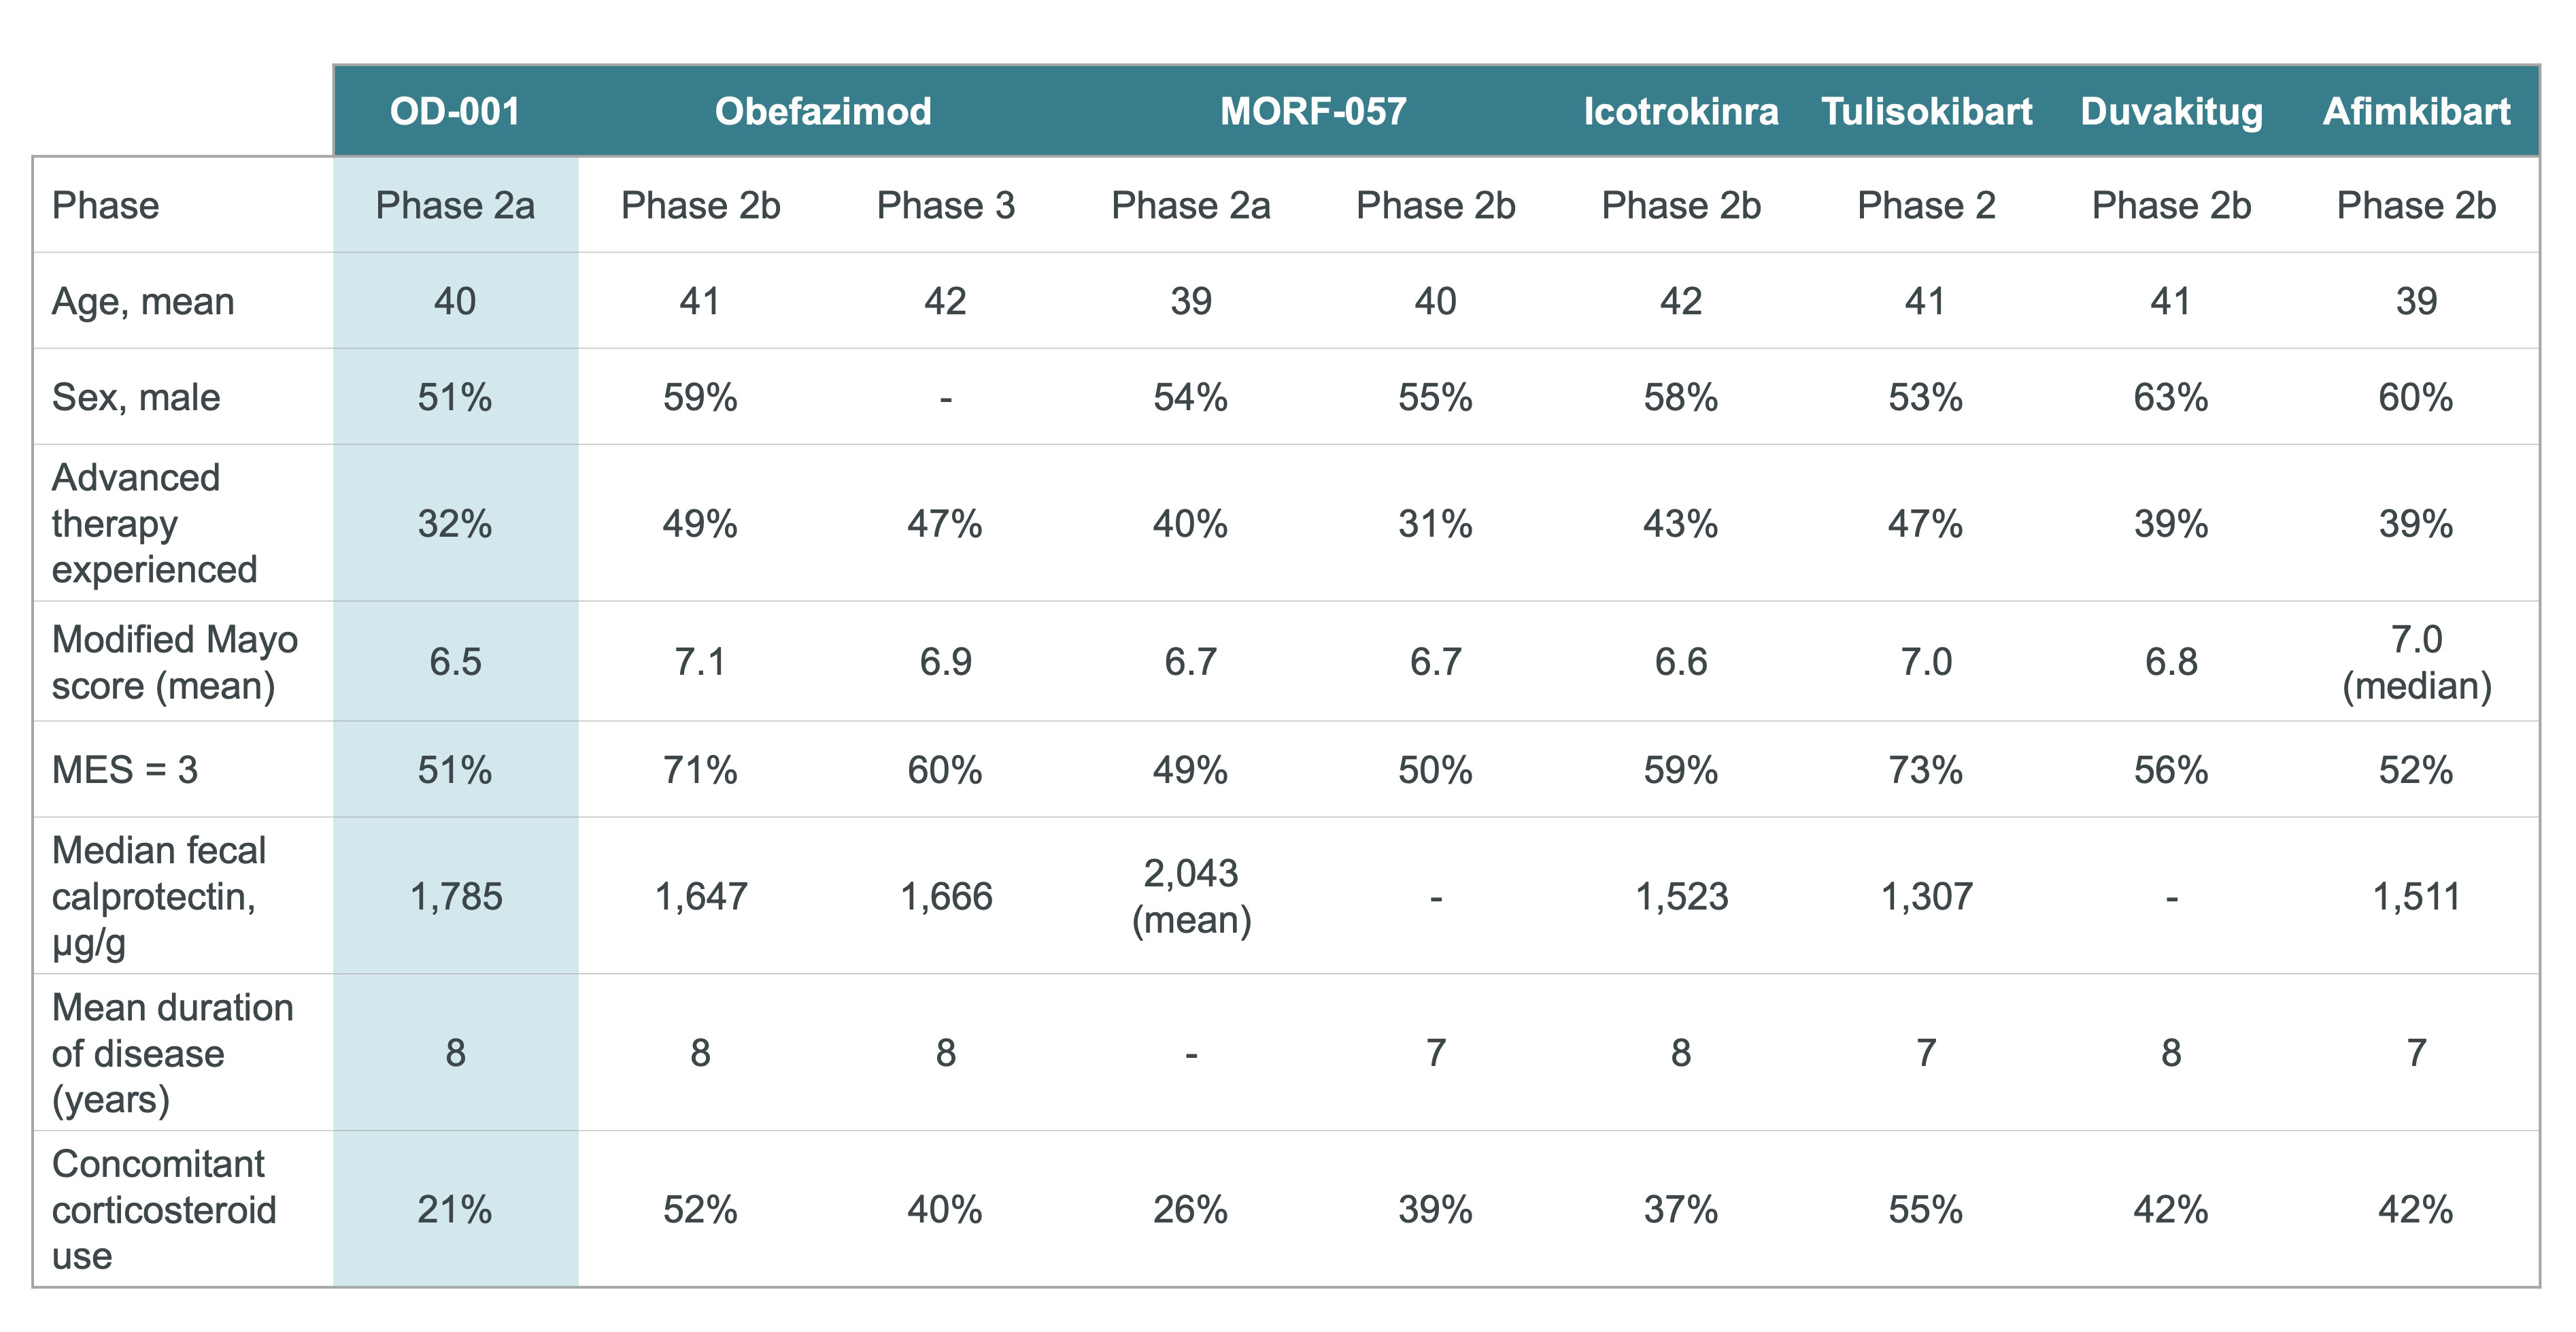The height and width of the screenshot is (1332, 2576).
Task: Click the 'Sex, male' row label
Action: coord(136,397)
